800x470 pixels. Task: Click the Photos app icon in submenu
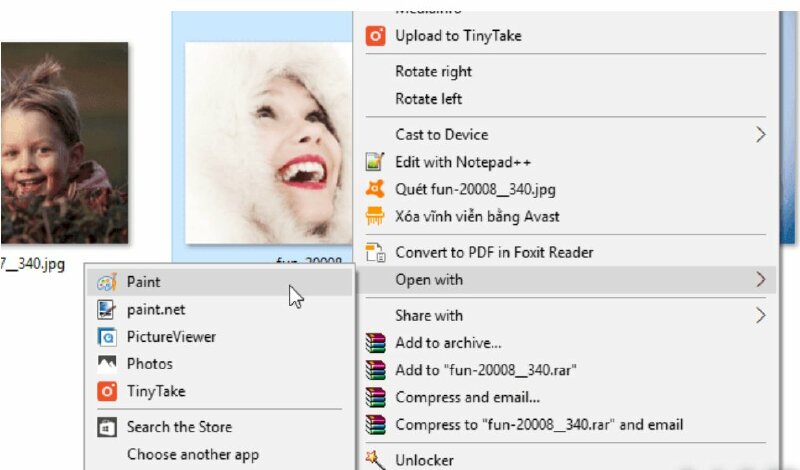tap(107, 364)
